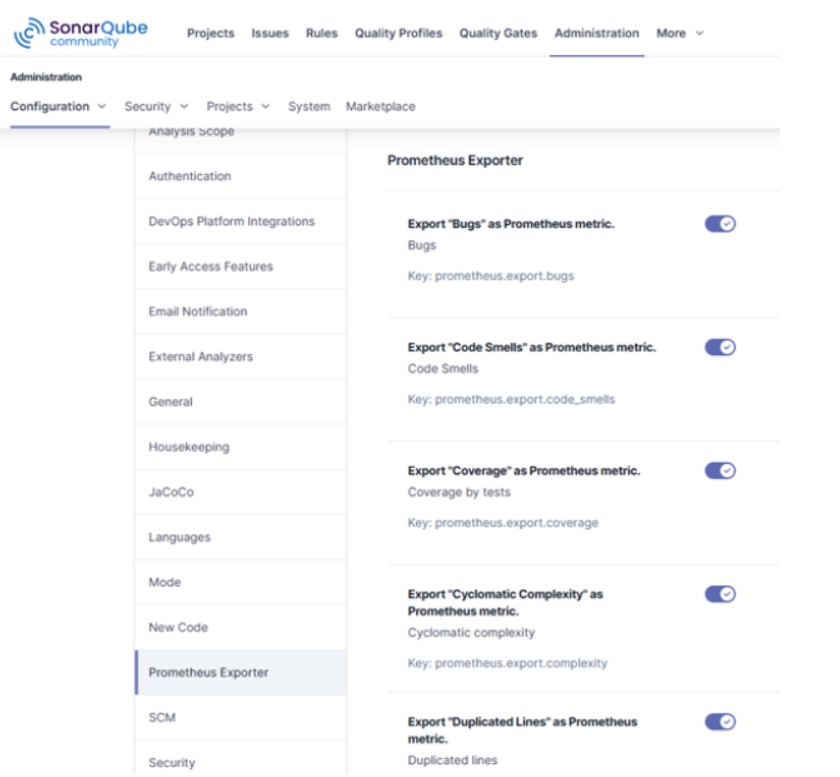
Task: Open the Marketplace tab
Action: click(x=380, y=106)
